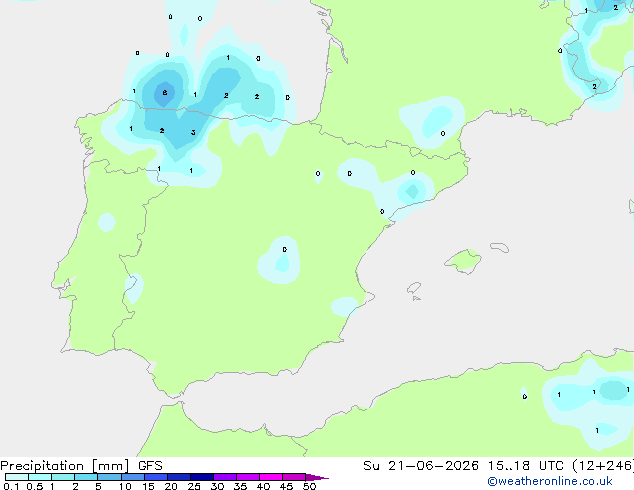Viewport: 634px width, 490px height.
Task: Select the 20–25 mm dark blue swatch
Action: [x=179, y=477]
